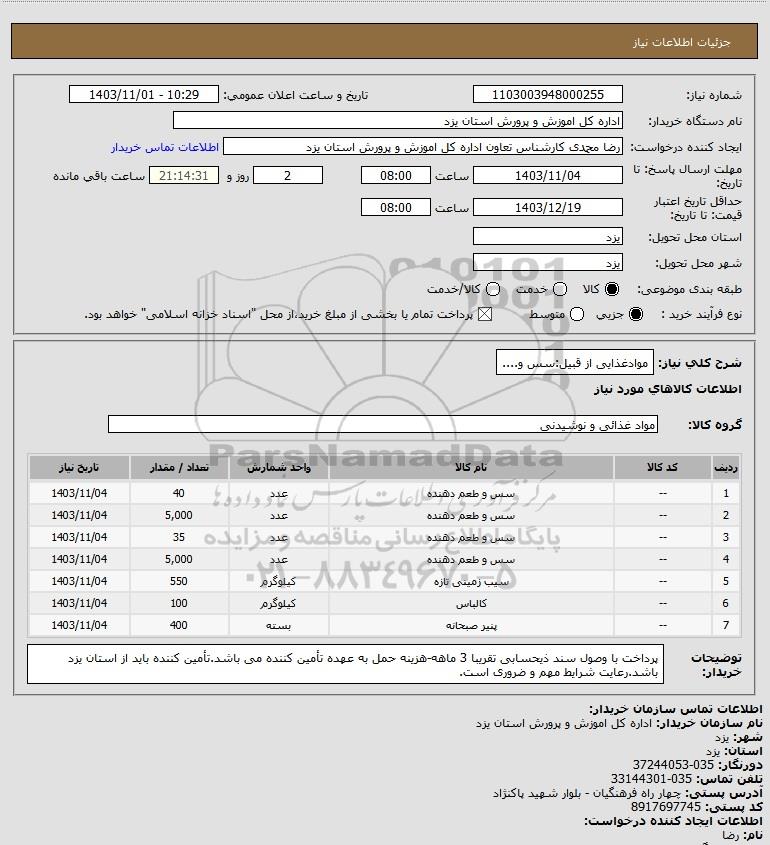Click quantity 5,000 in row 4
This screenshot has width=770, height=845.
click(179, 559)
